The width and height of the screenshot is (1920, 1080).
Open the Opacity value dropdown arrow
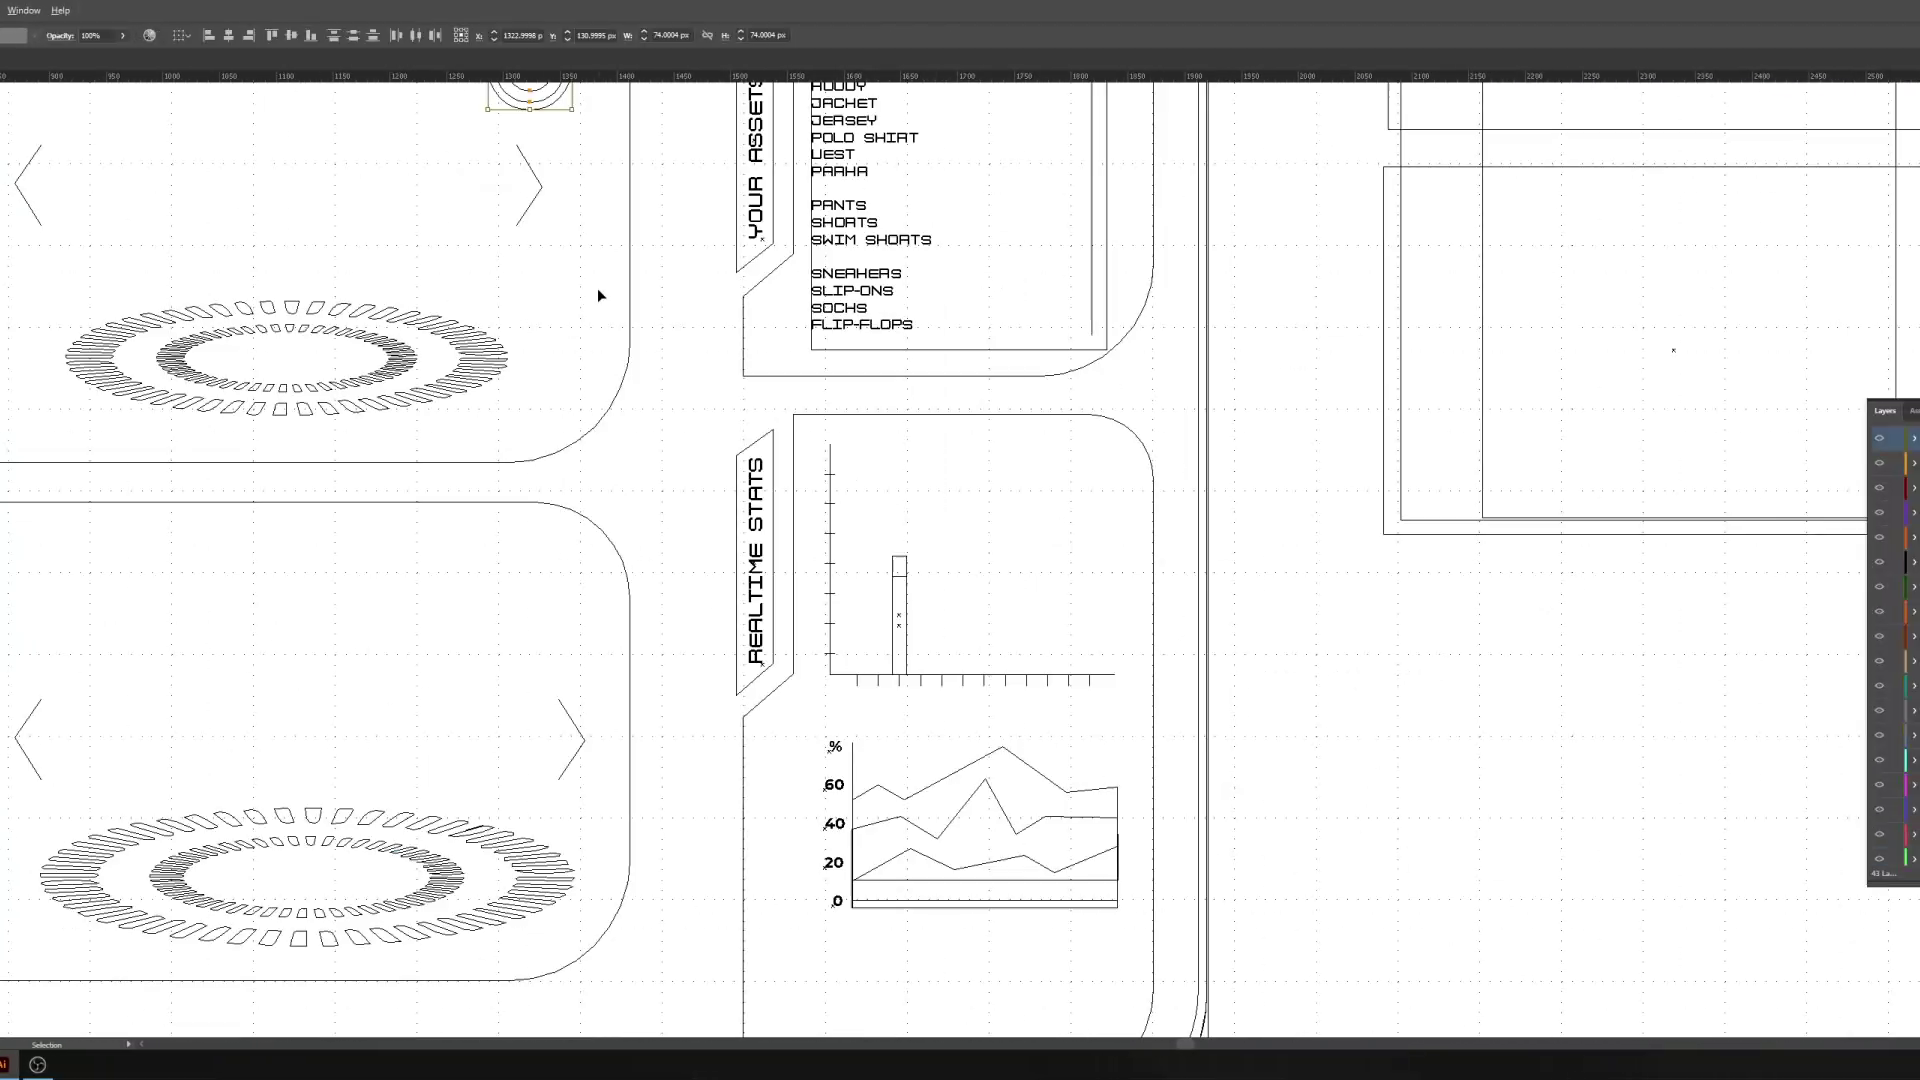[123, 35]
